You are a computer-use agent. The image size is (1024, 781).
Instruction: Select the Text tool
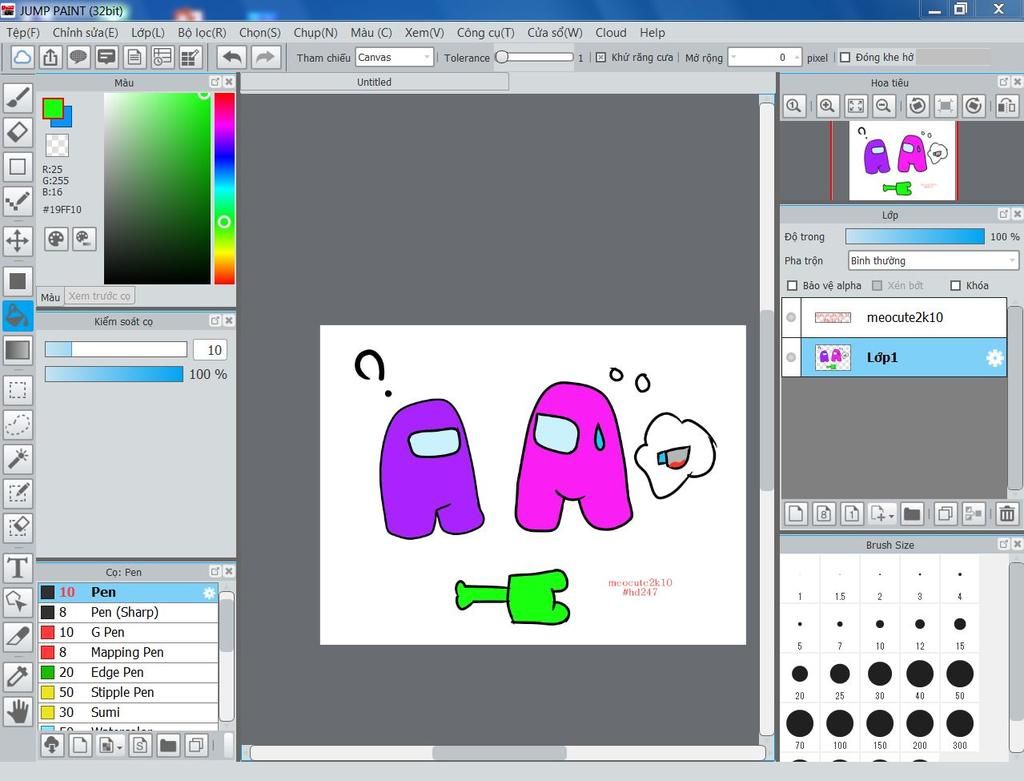[18, 567]
